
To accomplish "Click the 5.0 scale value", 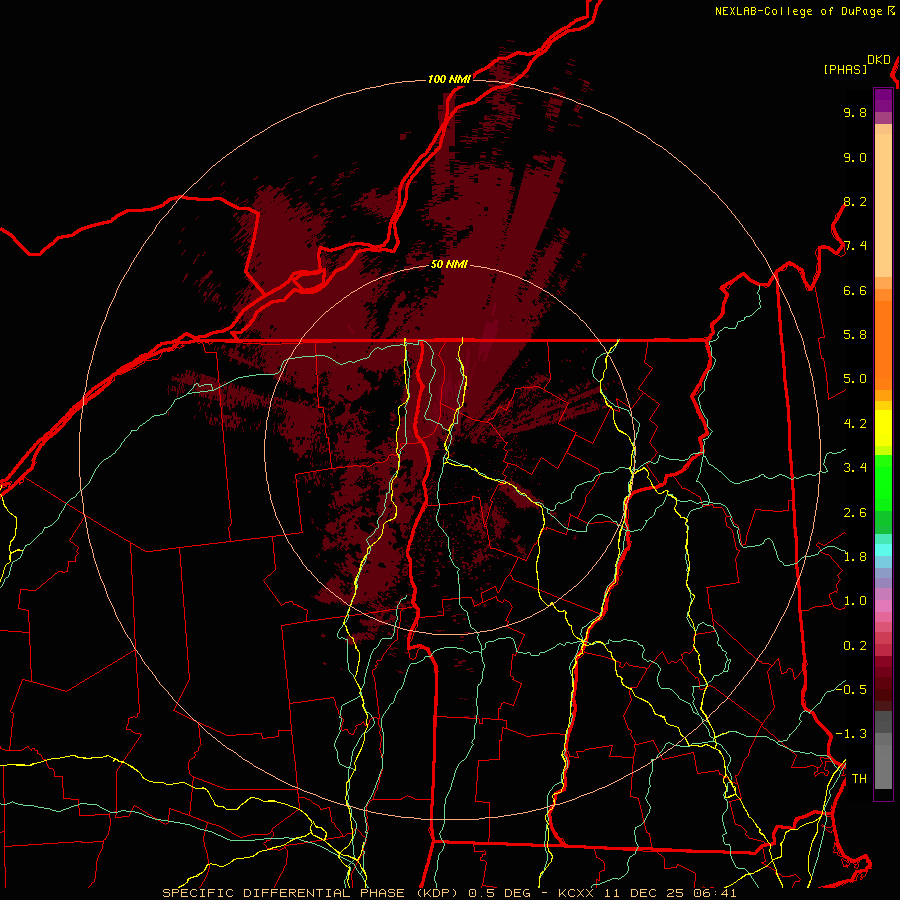I will tap(855, 379).
